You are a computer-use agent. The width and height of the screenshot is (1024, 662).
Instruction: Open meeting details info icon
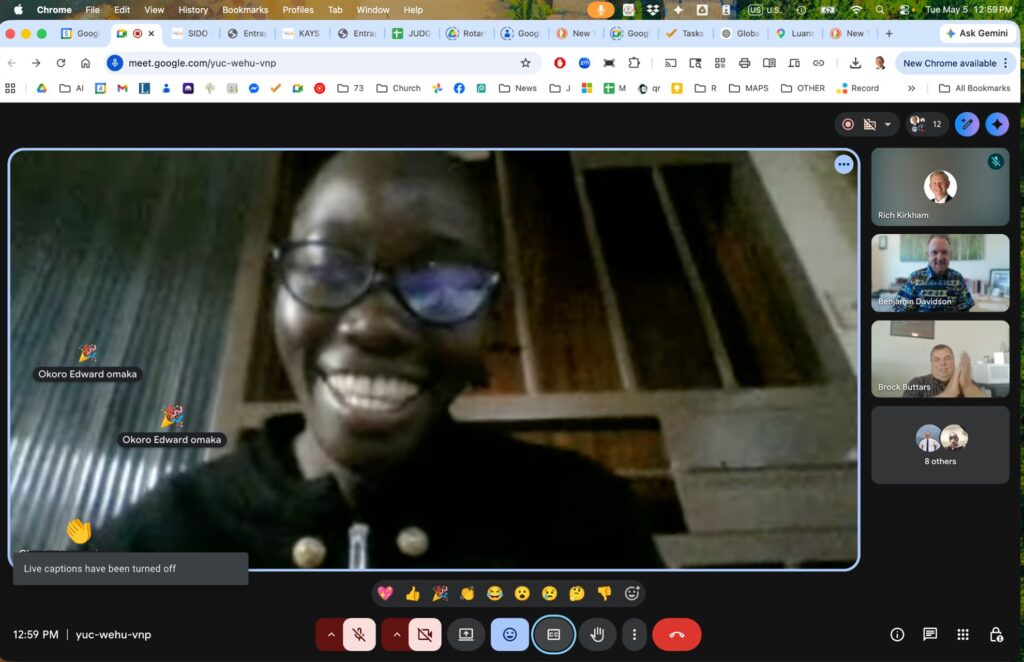click(897, 635)
